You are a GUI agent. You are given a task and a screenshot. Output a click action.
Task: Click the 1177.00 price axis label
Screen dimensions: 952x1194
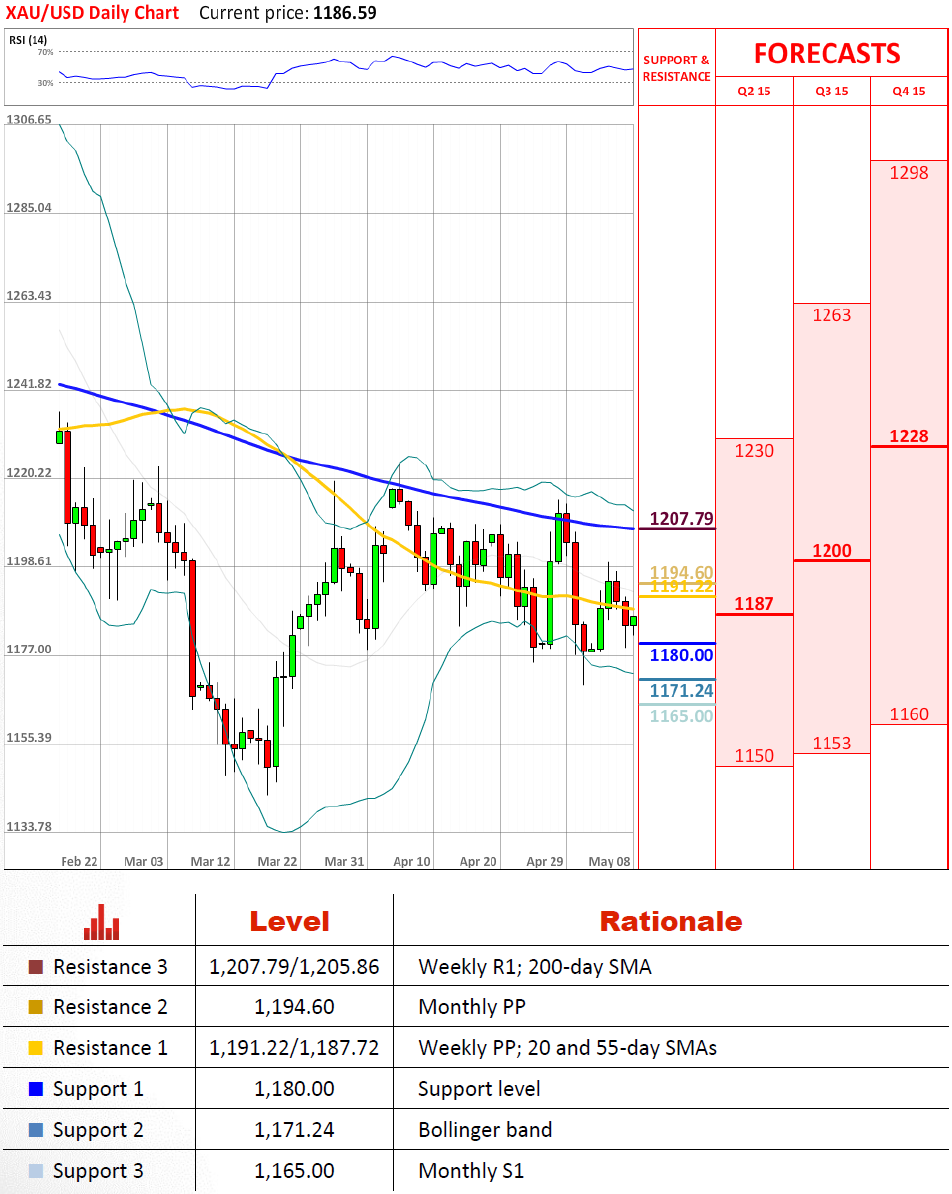click(29, 650)
